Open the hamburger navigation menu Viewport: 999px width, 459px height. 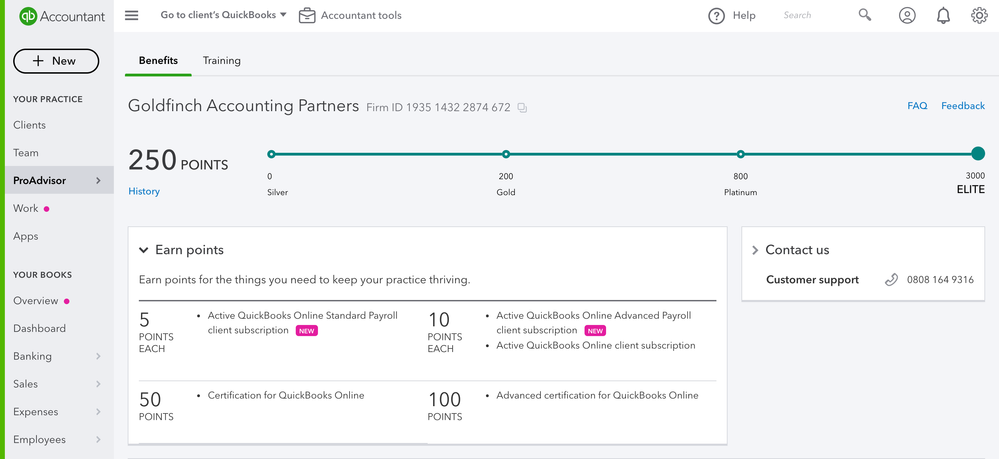(132, 16)
